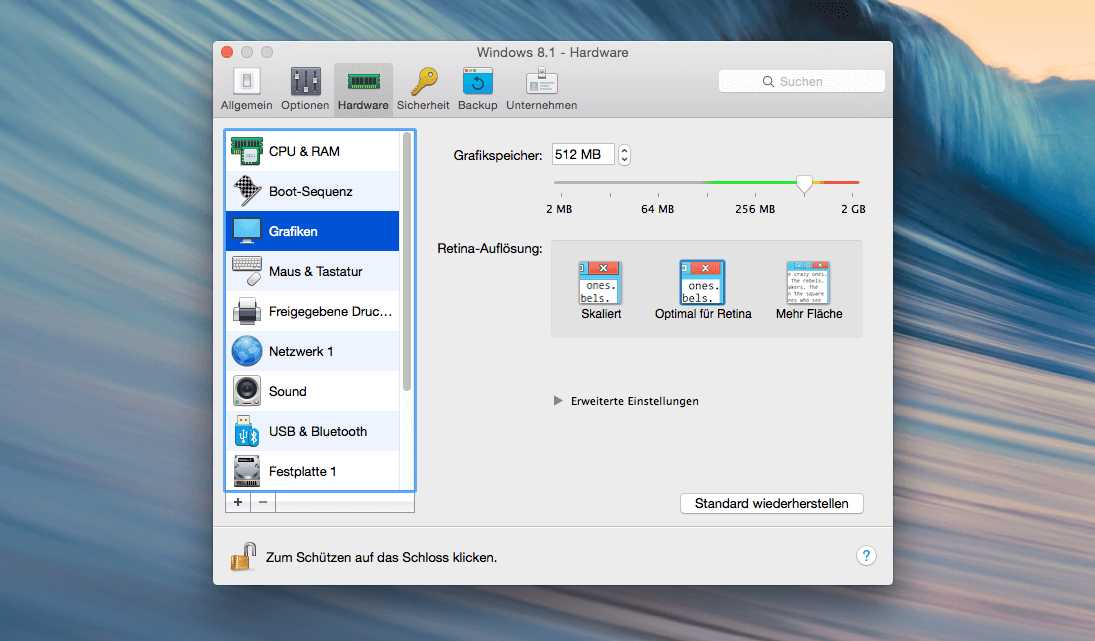
Task: Click the USB & Bluetooth icon
Action: (247, 432)
